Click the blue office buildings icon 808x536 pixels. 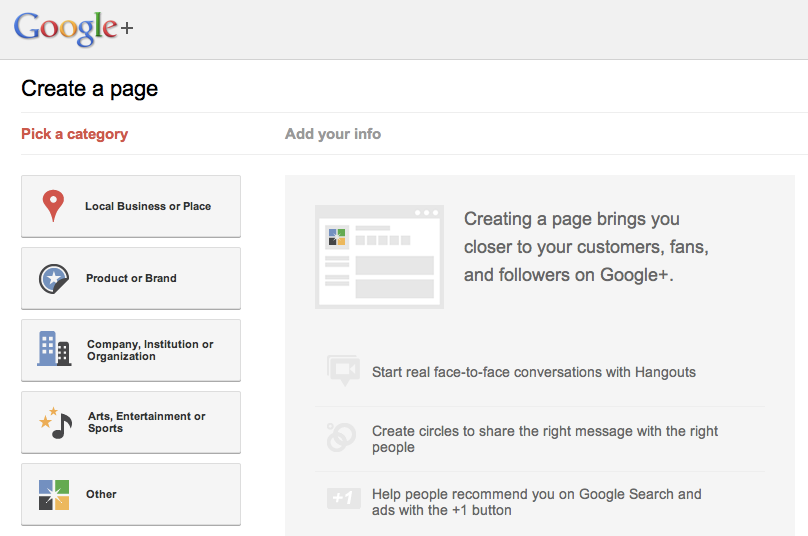pyautogui.click(x=54, y=349)
